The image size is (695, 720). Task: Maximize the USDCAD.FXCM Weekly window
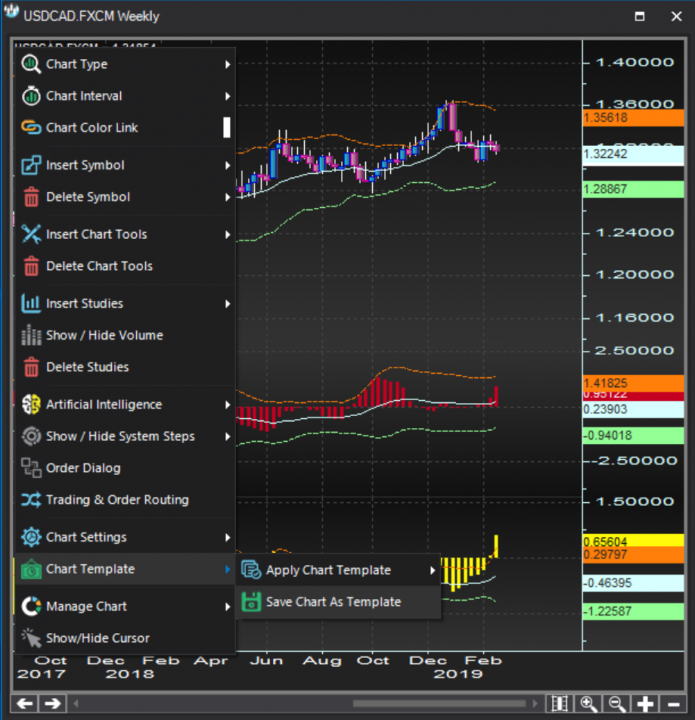click(x=639, y=17)
